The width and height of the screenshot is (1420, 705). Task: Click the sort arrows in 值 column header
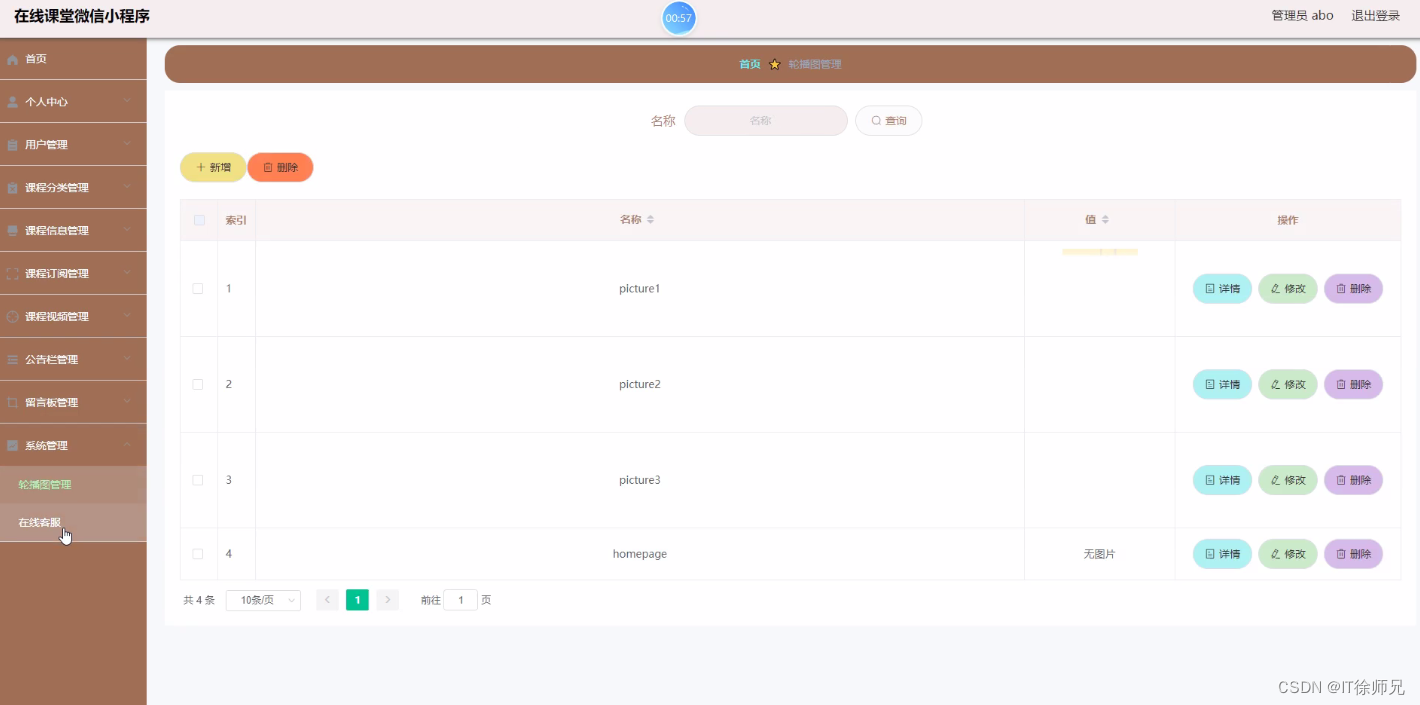1105,220
